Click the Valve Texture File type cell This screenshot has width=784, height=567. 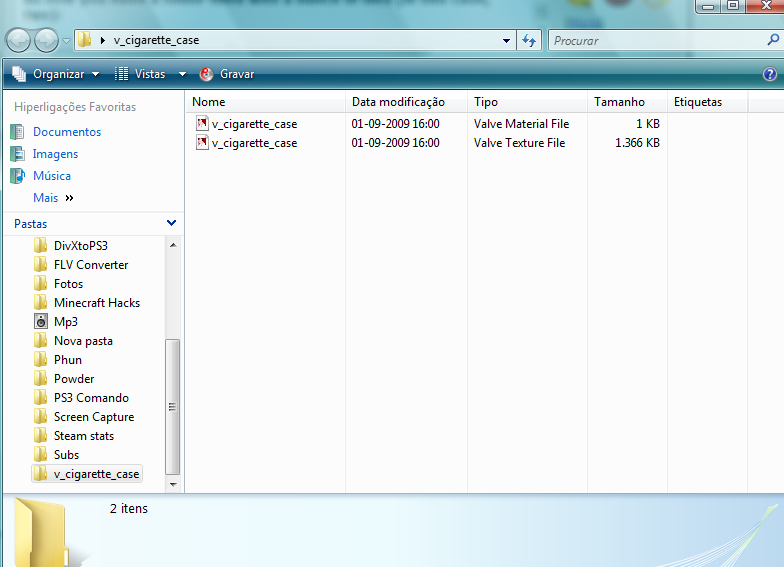[x=520, y=143]
